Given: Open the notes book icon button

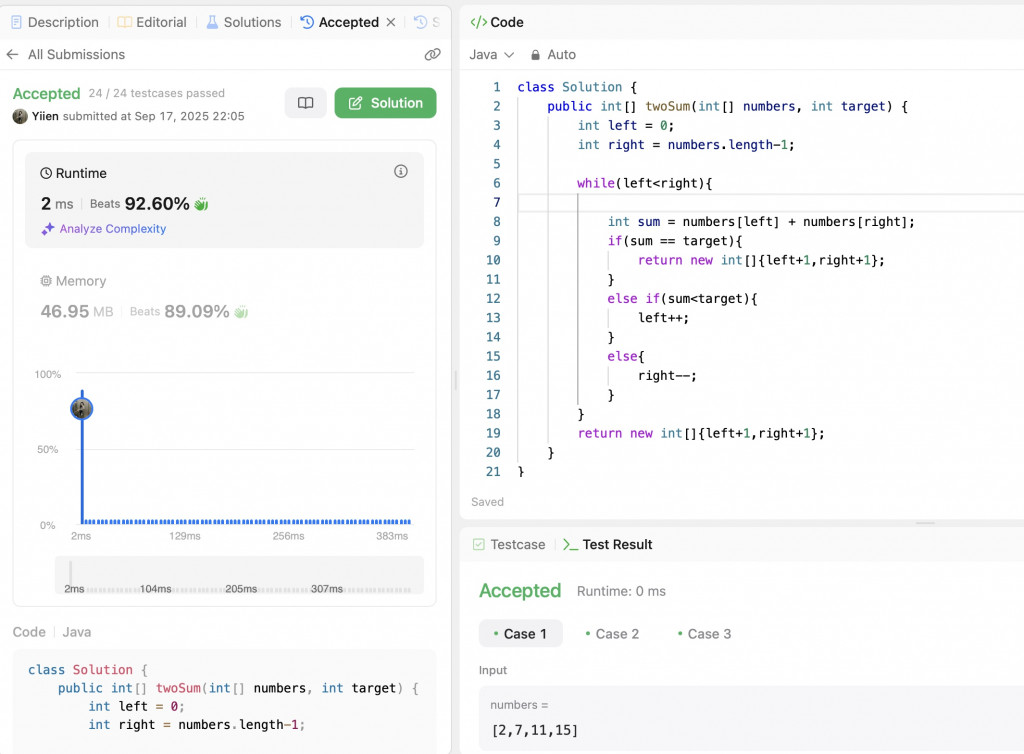Looking at the screenshot, I should tap(306, 102).
